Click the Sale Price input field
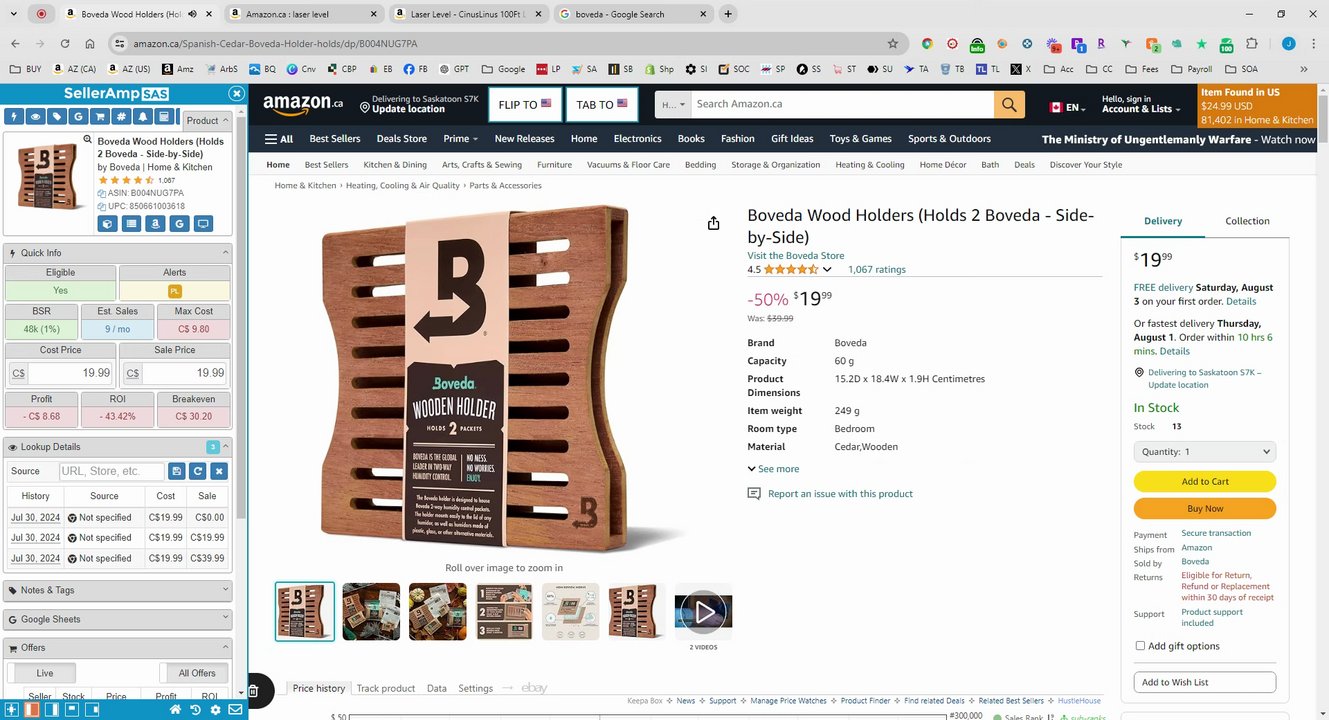Screen dimensions: 1329x720 (174, 373)
